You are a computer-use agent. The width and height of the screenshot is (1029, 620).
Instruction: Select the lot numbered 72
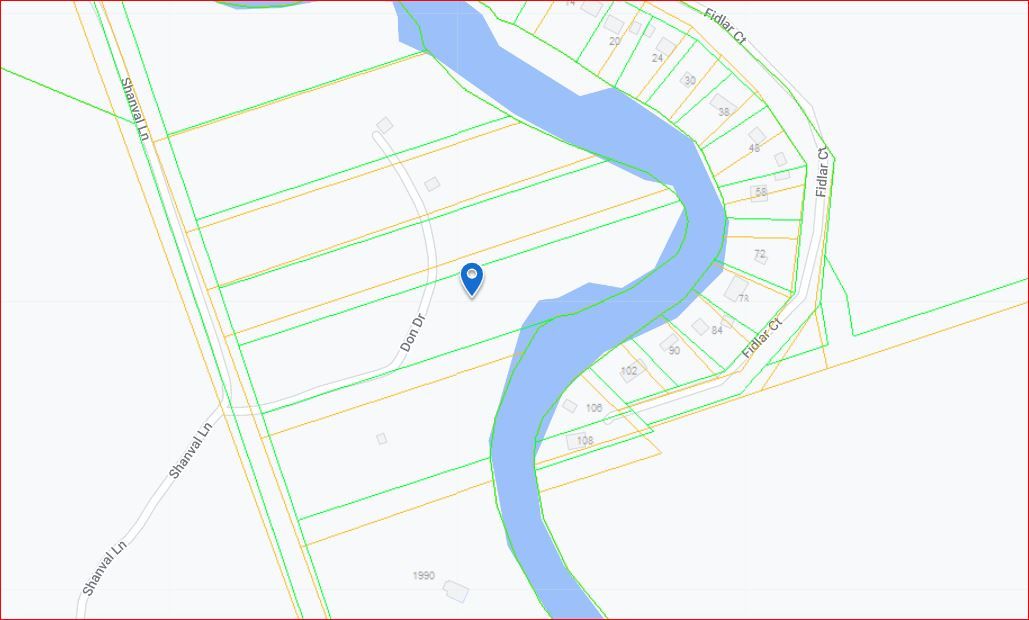(x=760, y=253)
